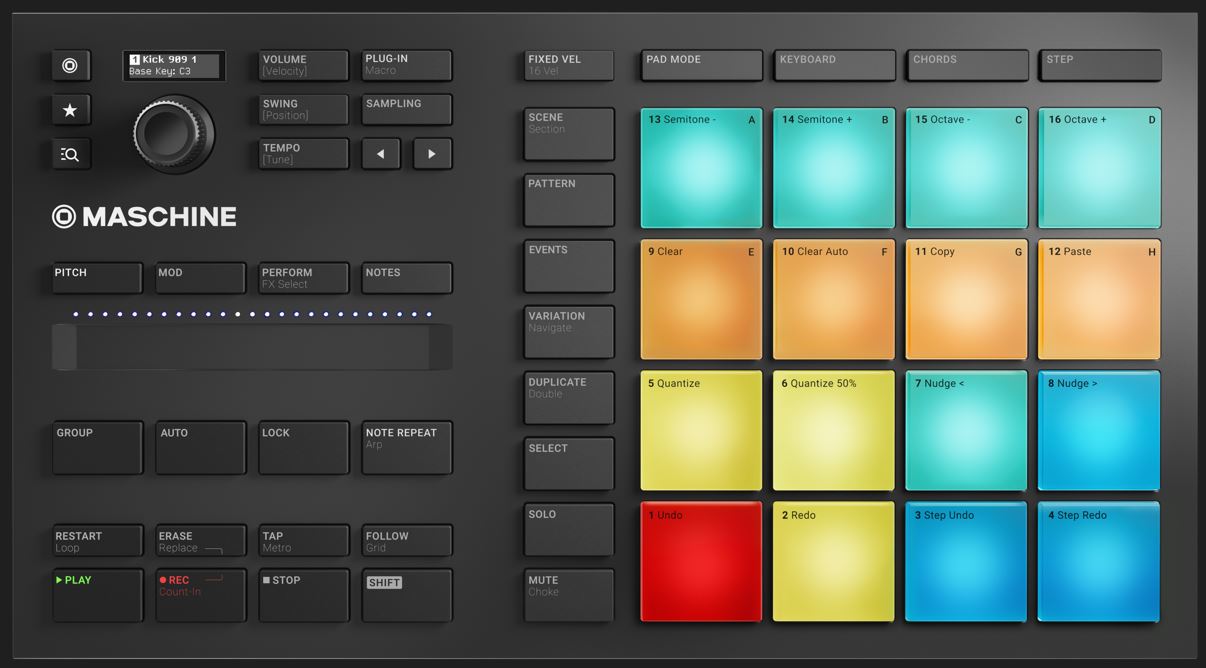Tap pad 8 Nudge right

click(1101, 431)
